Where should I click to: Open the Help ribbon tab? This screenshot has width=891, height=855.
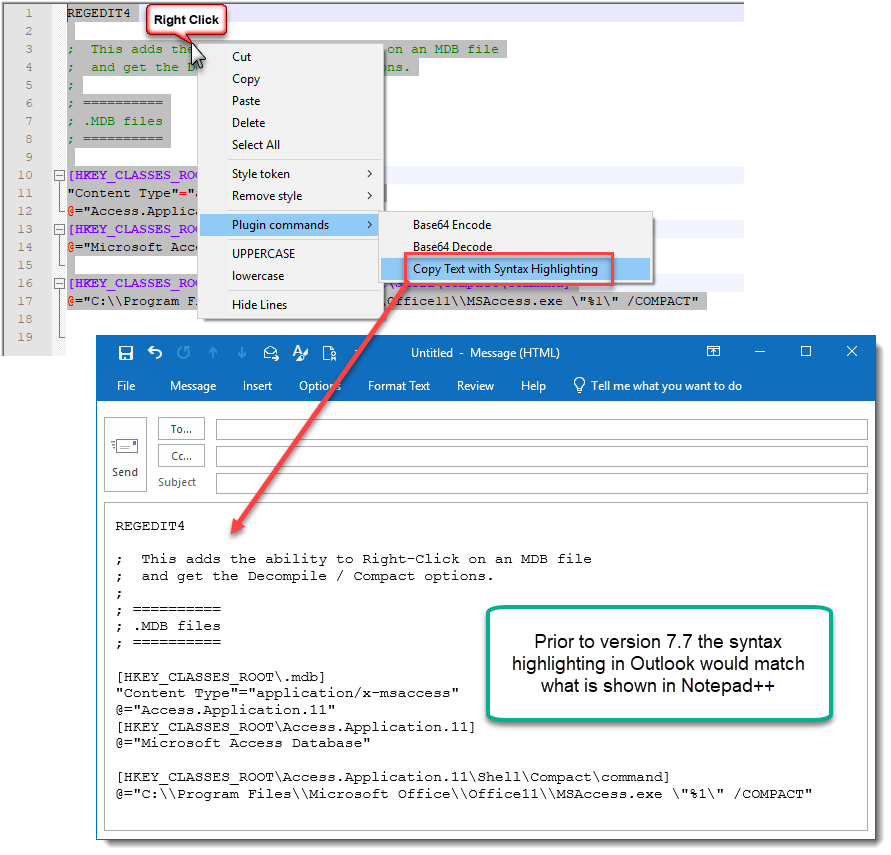pos(533,386)
